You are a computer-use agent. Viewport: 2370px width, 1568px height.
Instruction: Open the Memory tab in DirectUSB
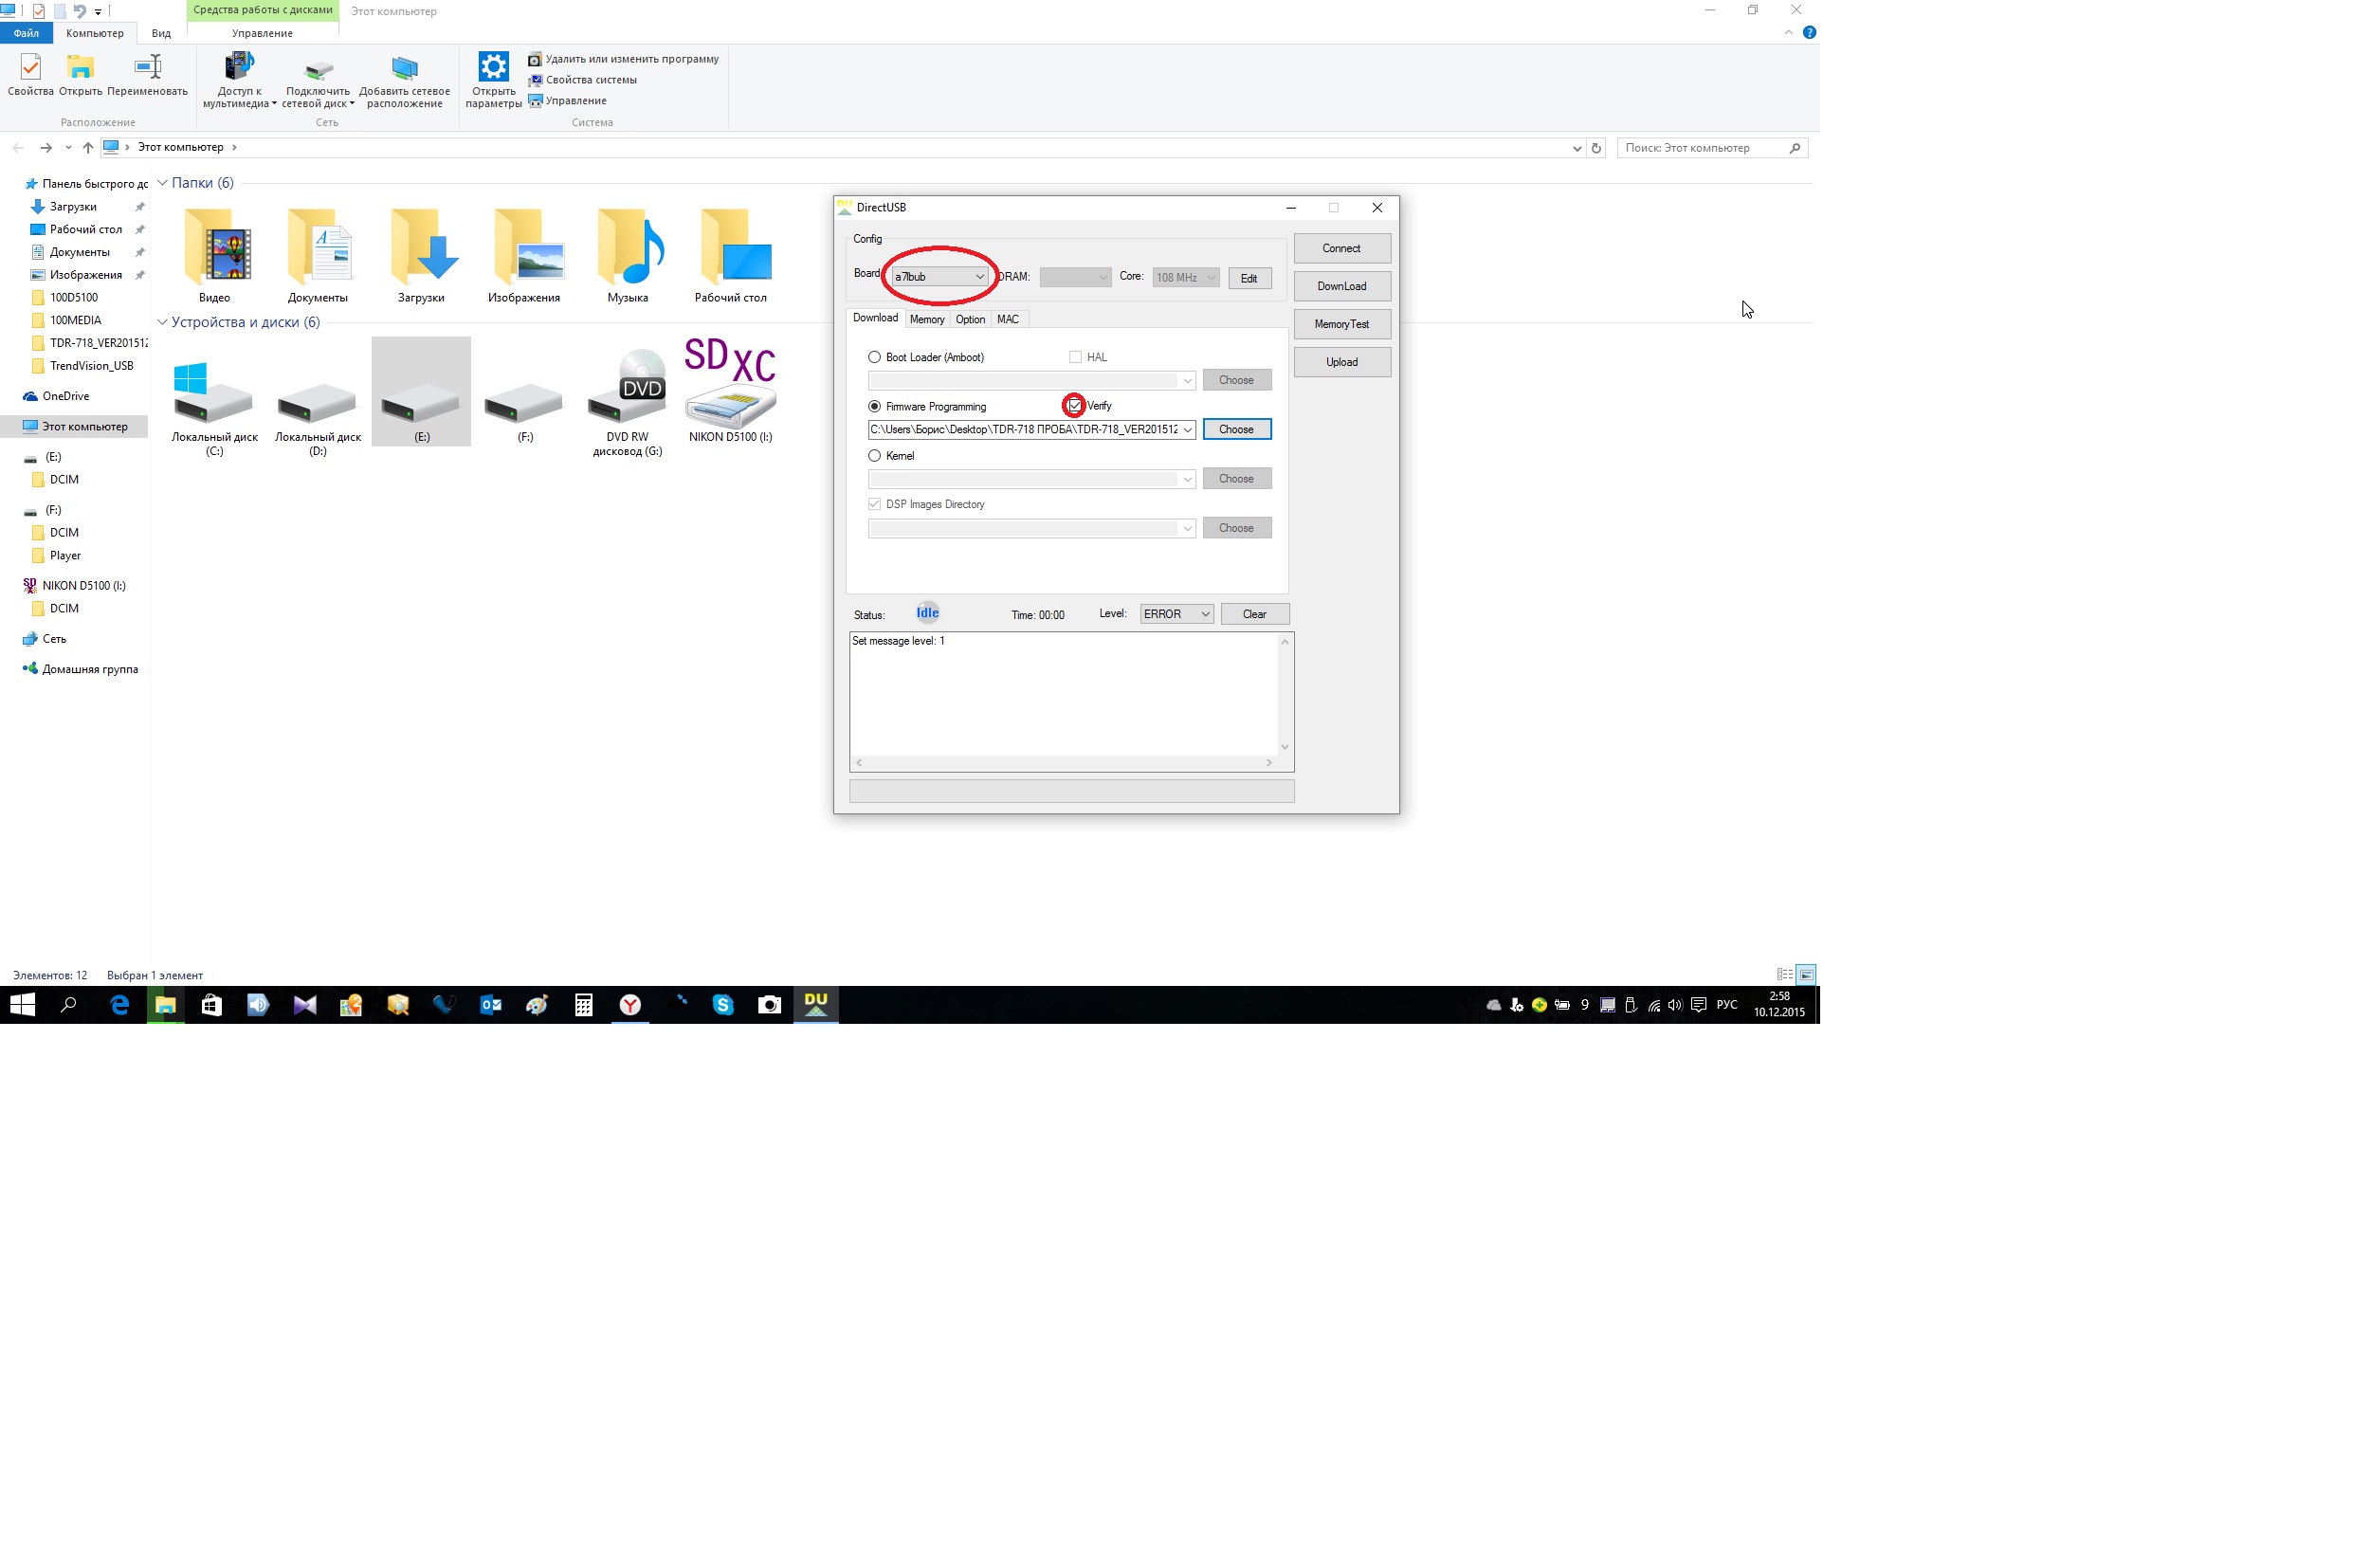[x=927, y=319]
